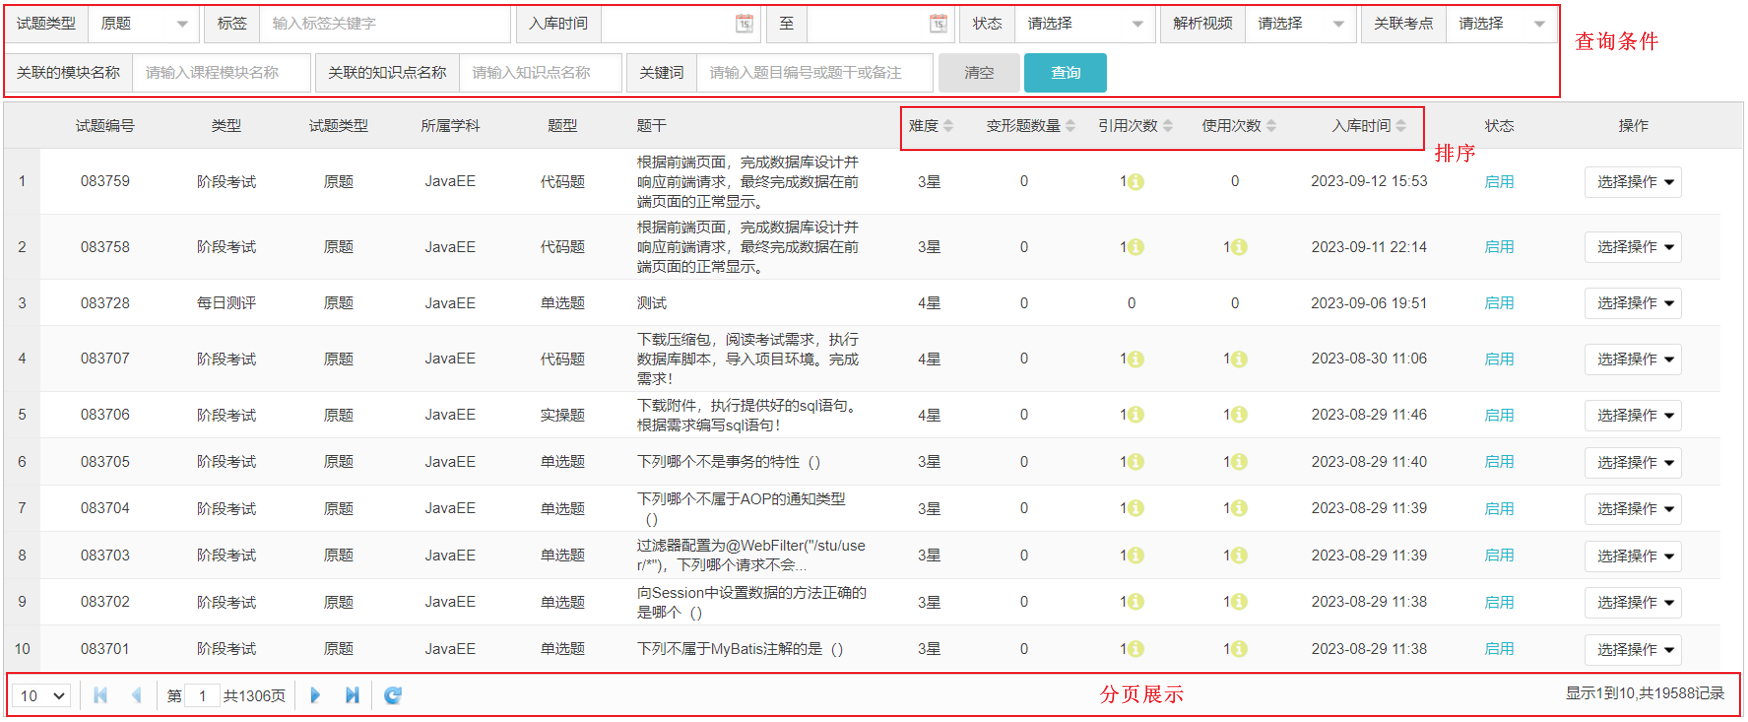Viewport: 1748px width, 722px height.
Task: Refresh the table with reload icon
Action: pyautogui.click(x=393, y=695)
